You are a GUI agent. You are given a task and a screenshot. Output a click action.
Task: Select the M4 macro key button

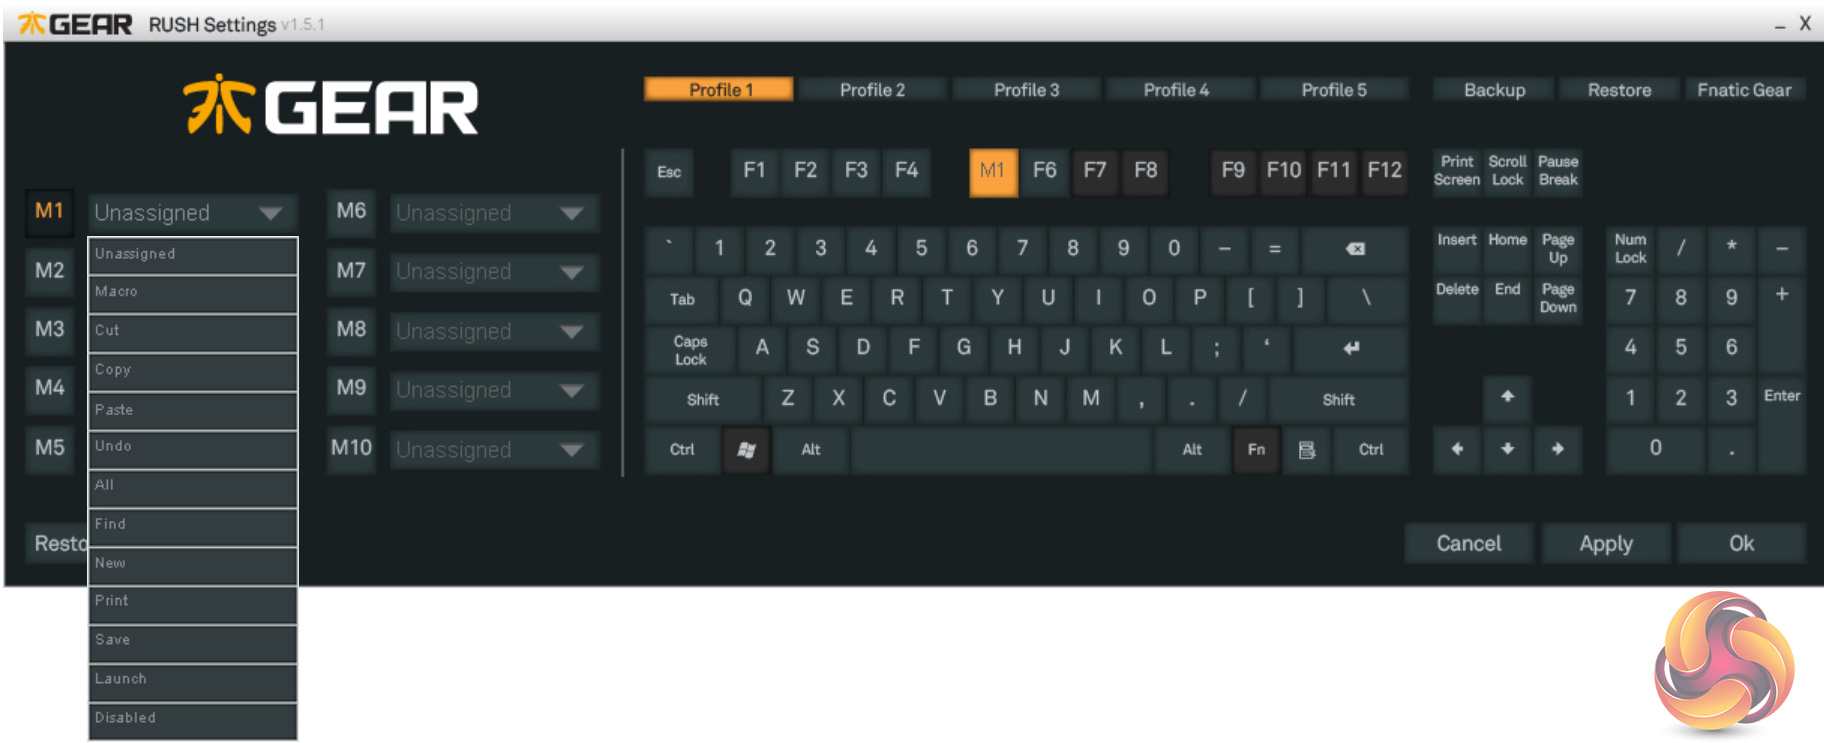pyautogui.click(x=49, y=388)
